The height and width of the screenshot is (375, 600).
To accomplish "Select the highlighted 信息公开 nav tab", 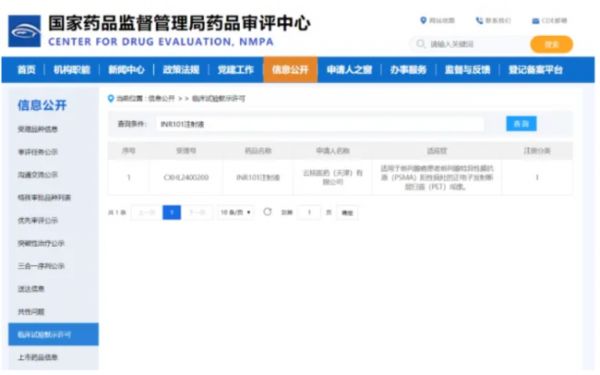I will [290, 70].
